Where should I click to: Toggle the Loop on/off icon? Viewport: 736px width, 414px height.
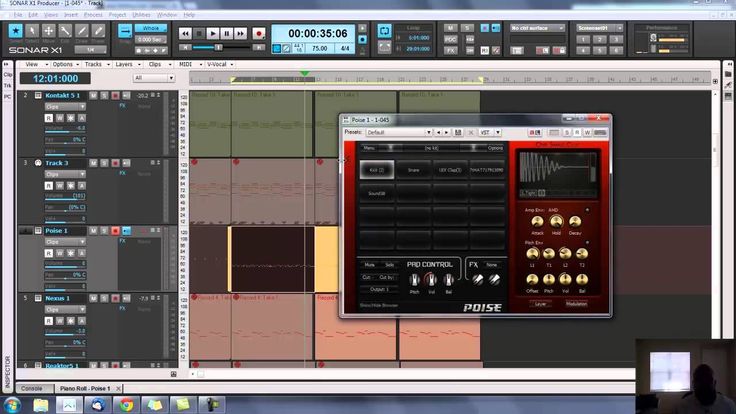(384, 31)
